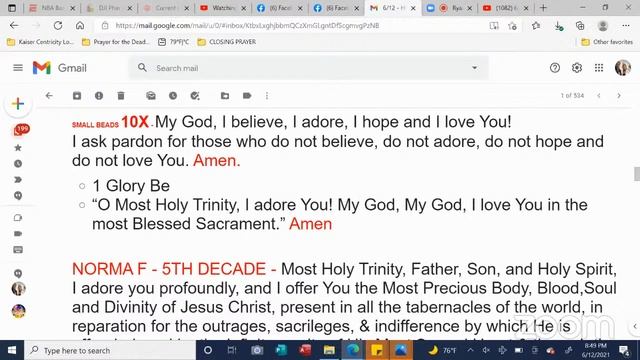Report this email as spam

[99, 96]
